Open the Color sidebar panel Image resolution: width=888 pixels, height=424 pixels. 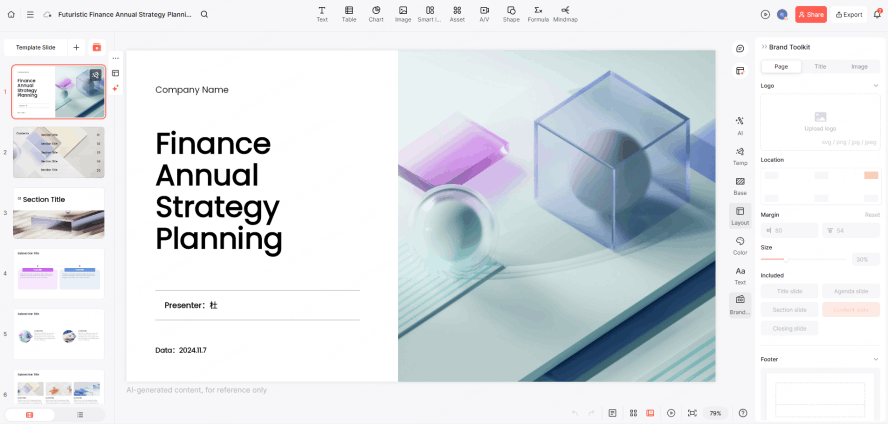point(740,245)
